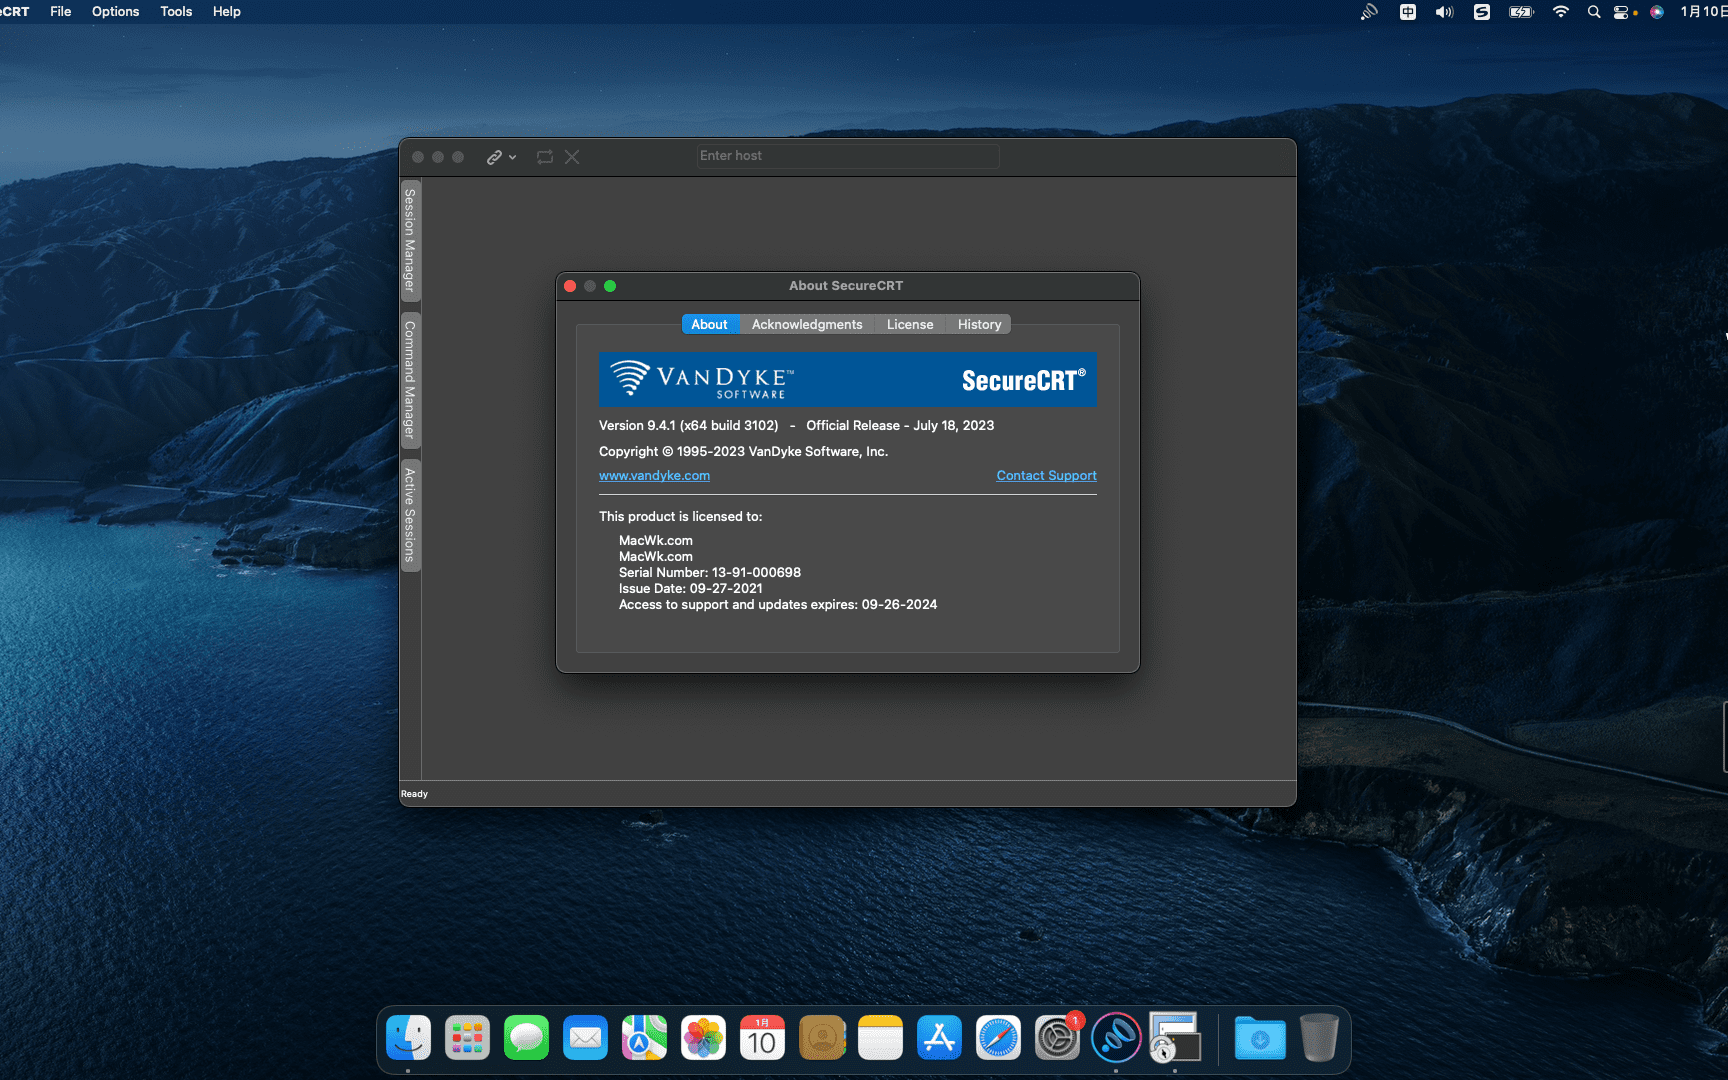Open Maps from the Dock
The height and width of the screenshot is (1080, 1728).
(644, 1038)
